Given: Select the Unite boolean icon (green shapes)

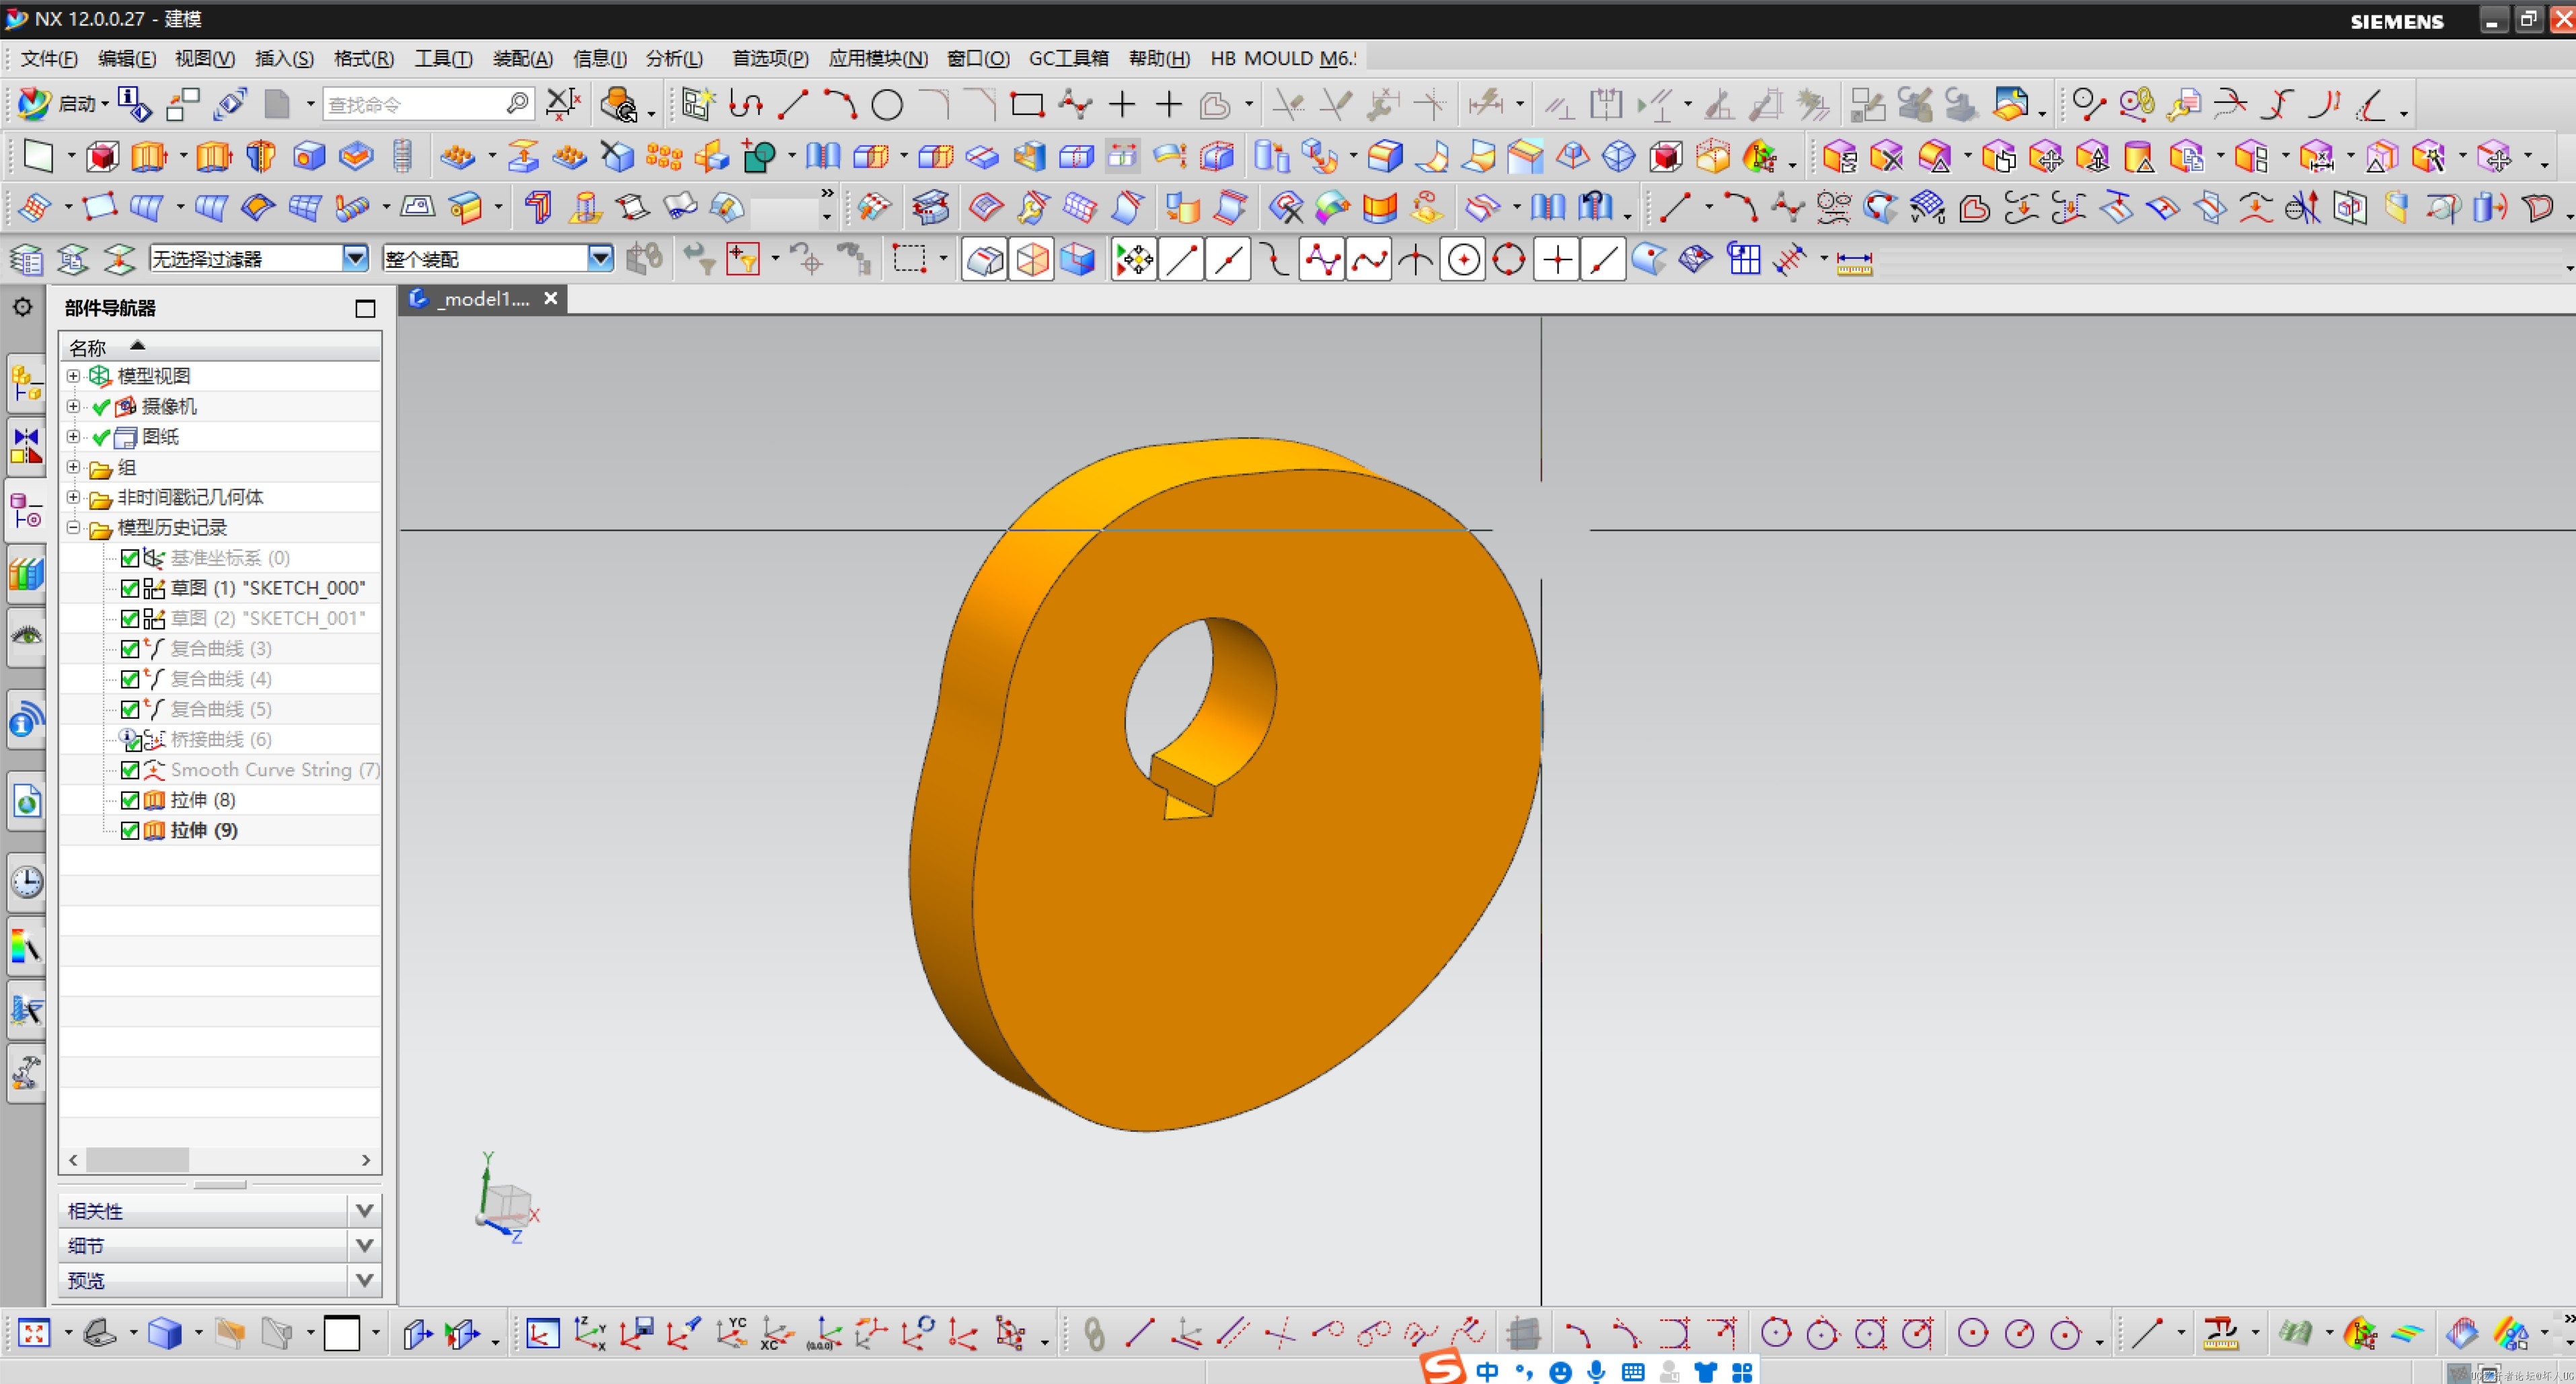Looking at the screenshot, I should click(x=760, y=156).
